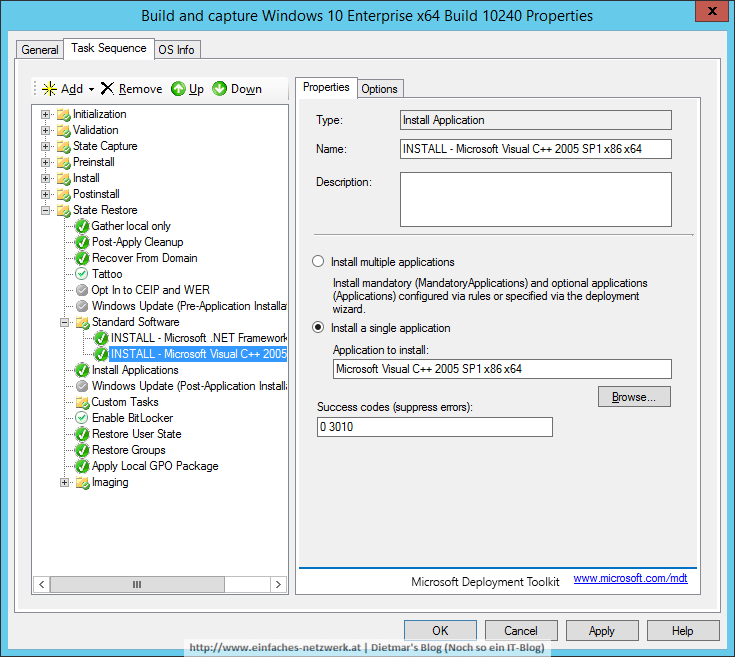Expand the Preinstall group
This screenshot has width=735, height=657.
(45, 162)
